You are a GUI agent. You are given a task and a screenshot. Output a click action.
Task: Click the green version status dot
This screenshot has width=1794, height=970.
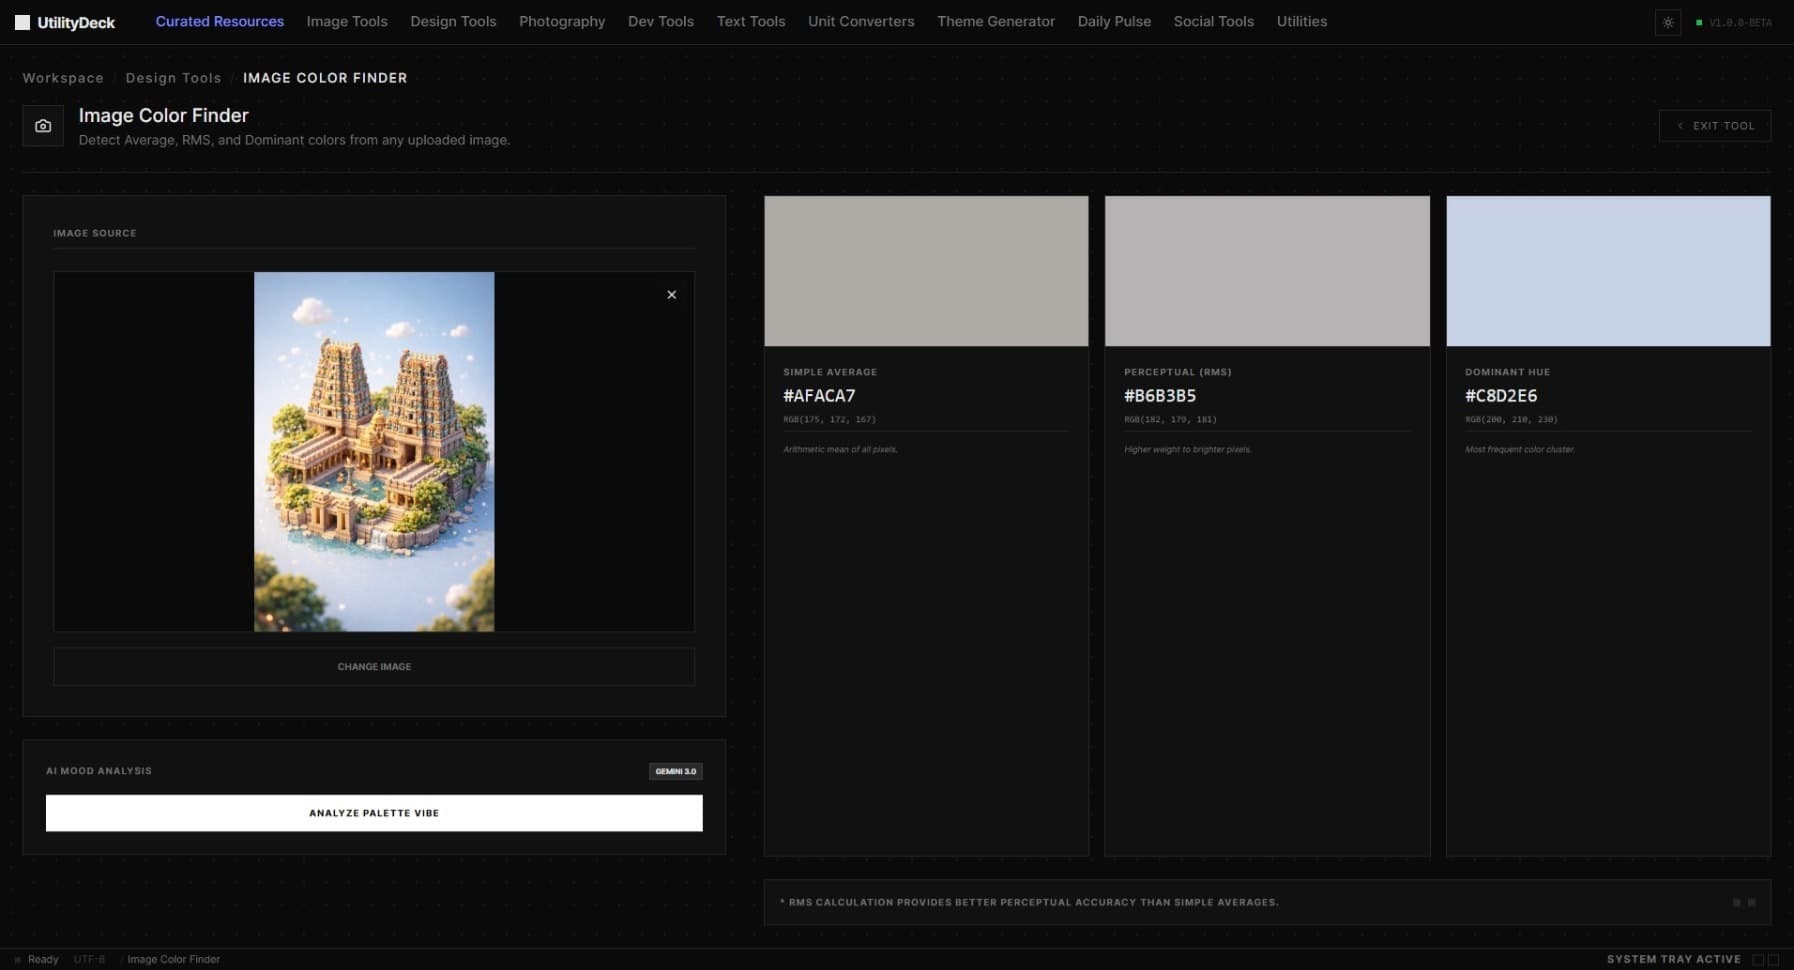click(x=1700, y=20)
